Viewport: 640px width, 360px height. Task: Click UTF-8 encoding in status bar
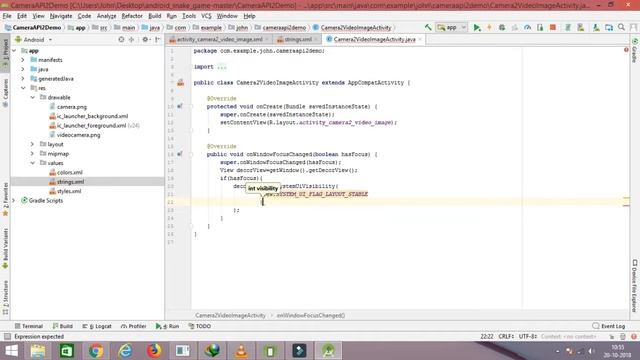(527, 336)
